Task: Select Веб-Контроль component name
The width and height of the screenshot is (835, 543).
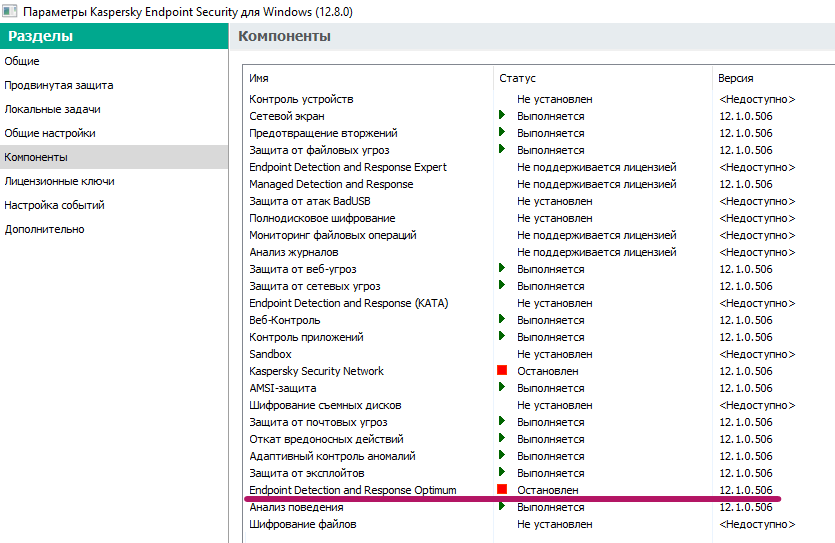Action: click(285, 320)
